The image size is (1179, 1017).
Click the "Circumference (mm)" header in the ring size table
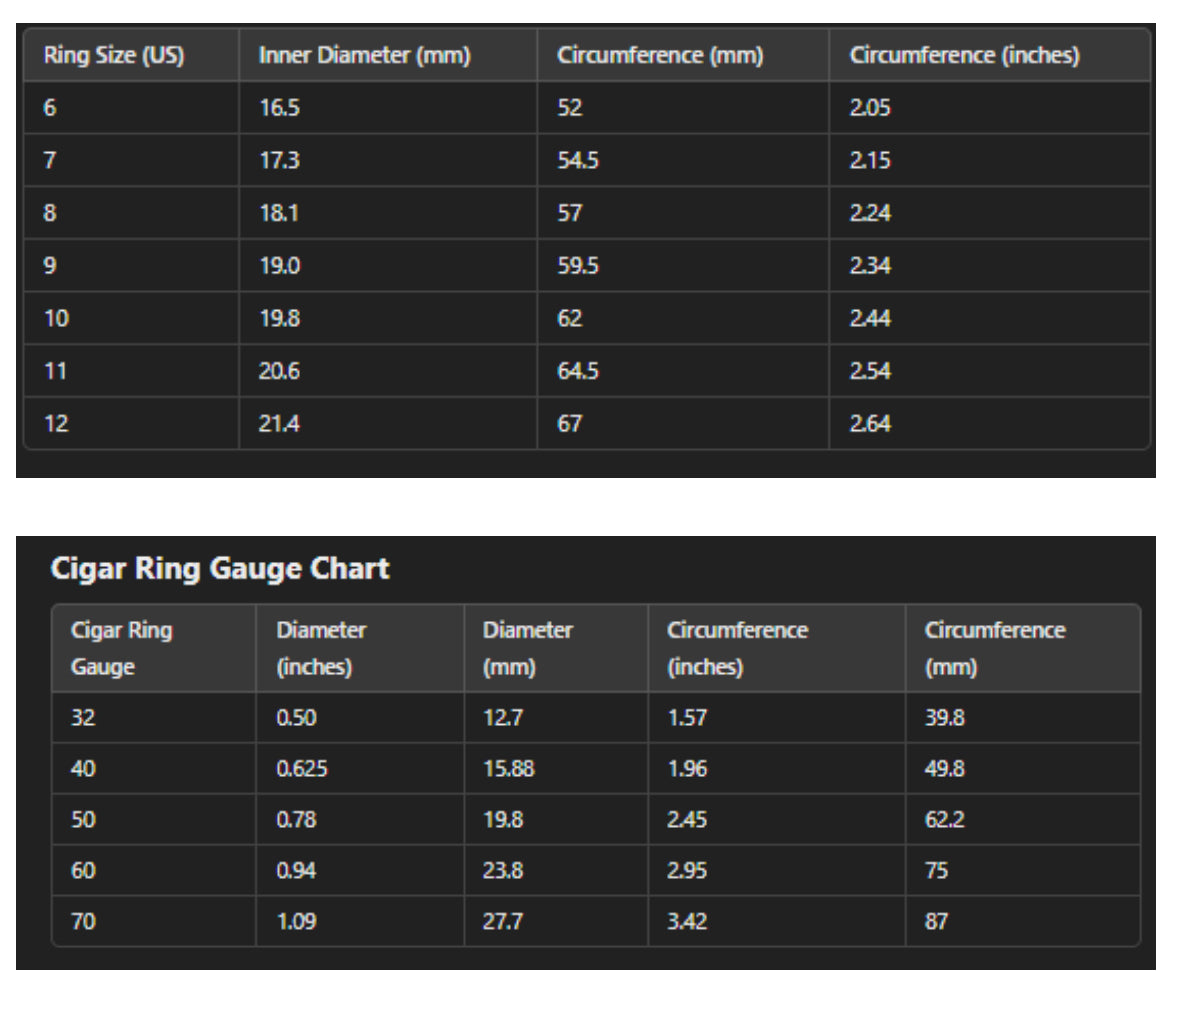pos(659,55)
